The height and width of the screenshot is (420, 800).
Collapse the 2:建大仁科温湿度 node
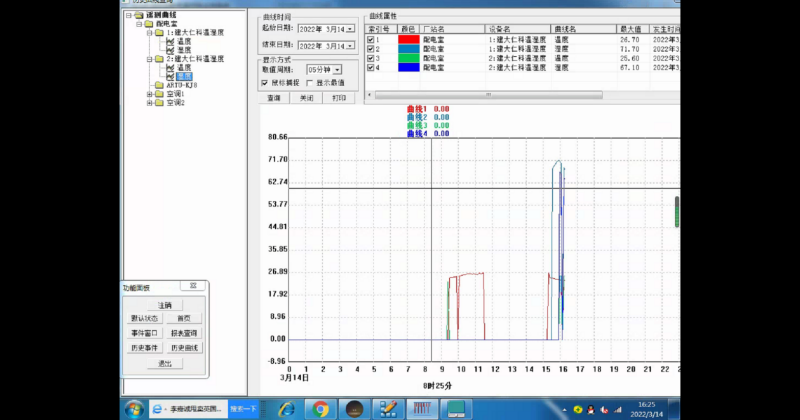tap(149, 59)
